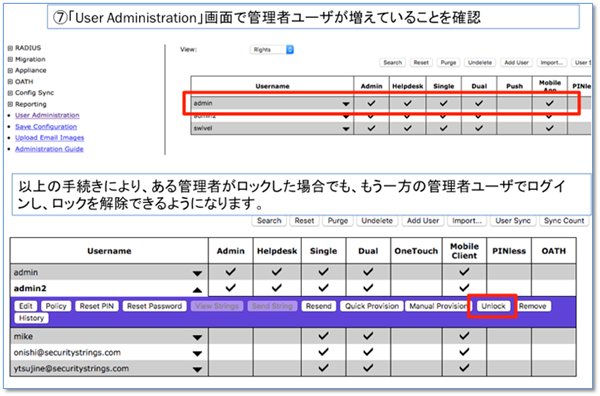Select the onishi@securitystrings.com username cell
Screen dimensions: 600x396
pos(109,353)
